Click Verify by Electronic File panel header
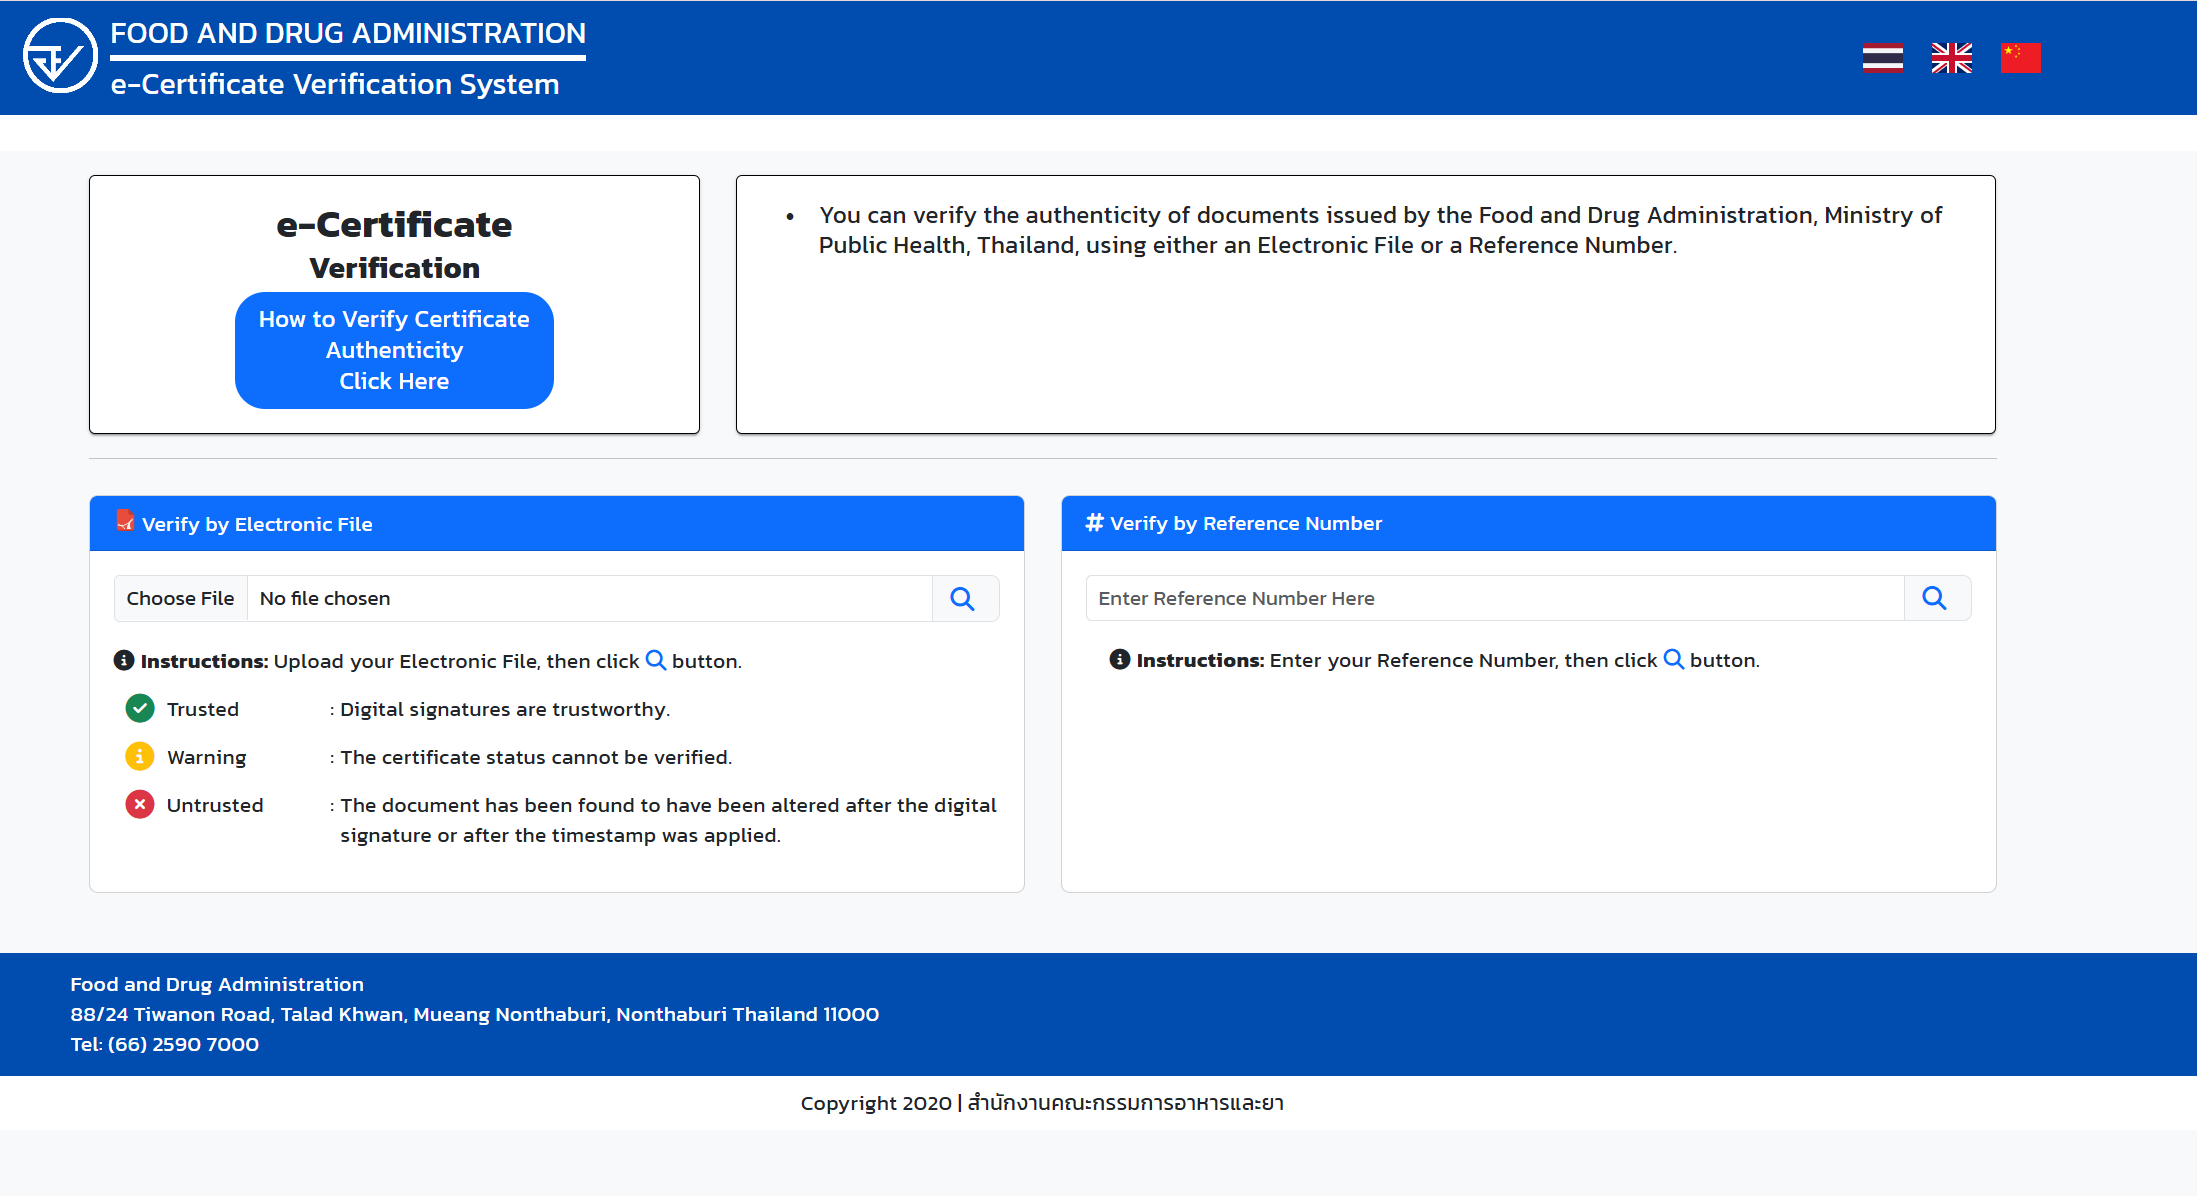2197x1196 pixels. (x=556, y=524)
